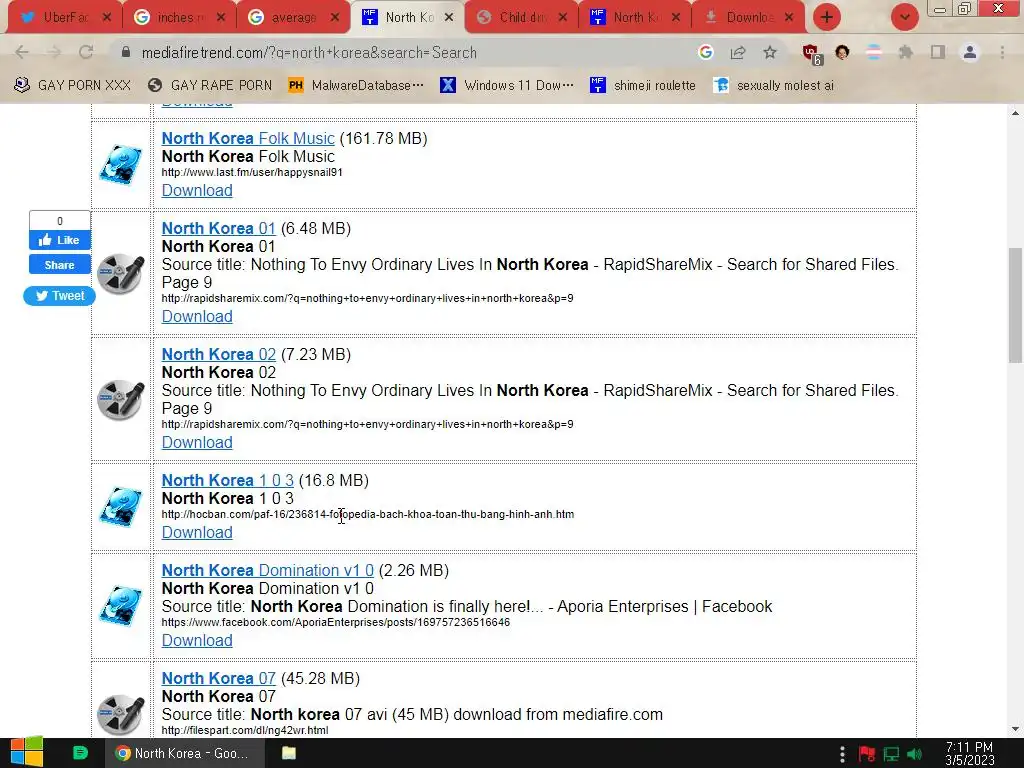Open the MalwareDatabase bookmark

[356, 86]
